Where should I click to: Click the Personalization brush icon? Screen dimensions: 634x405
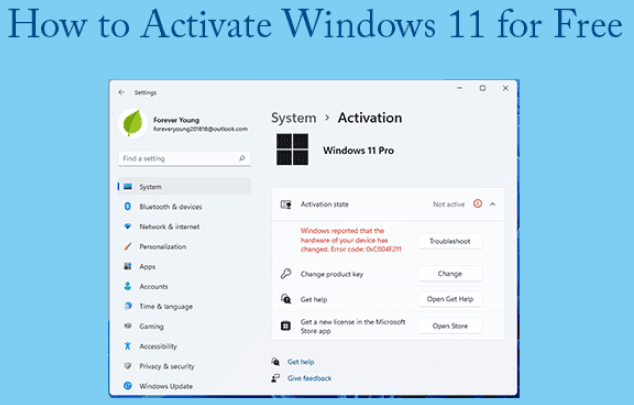tap(127, 246)
